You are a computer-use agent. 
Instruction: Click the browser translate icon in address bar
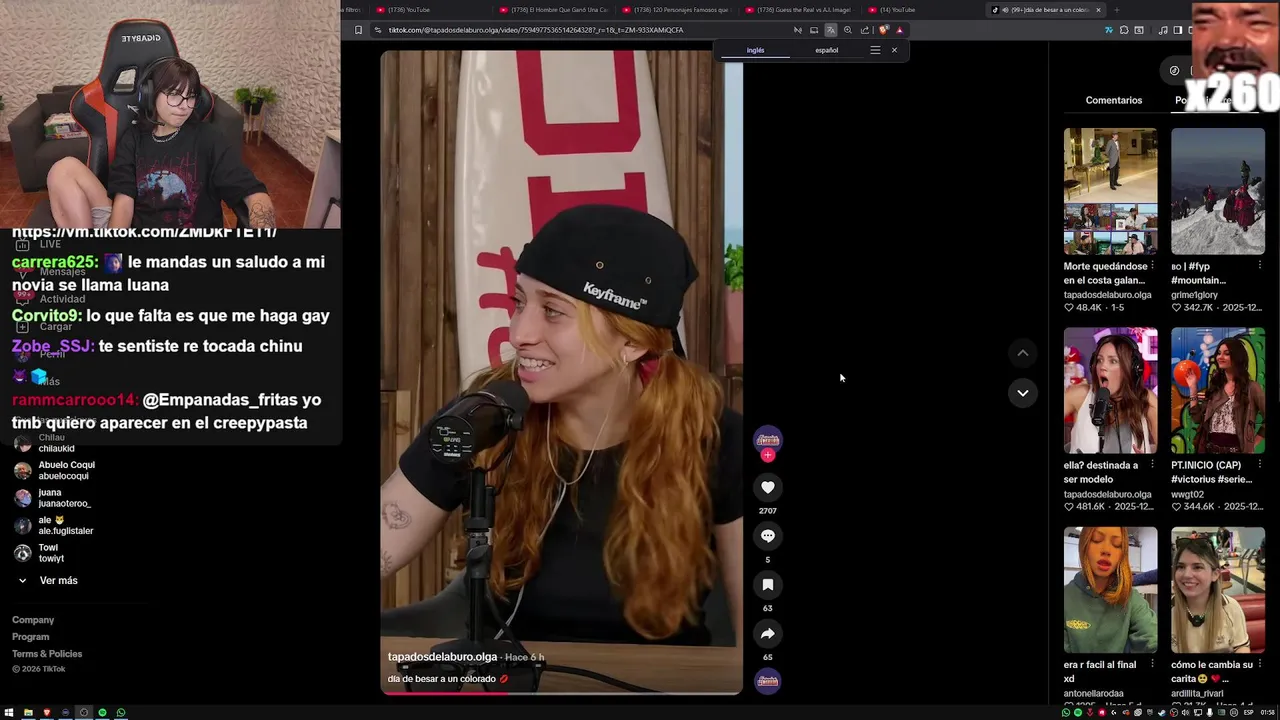(830, 30)
